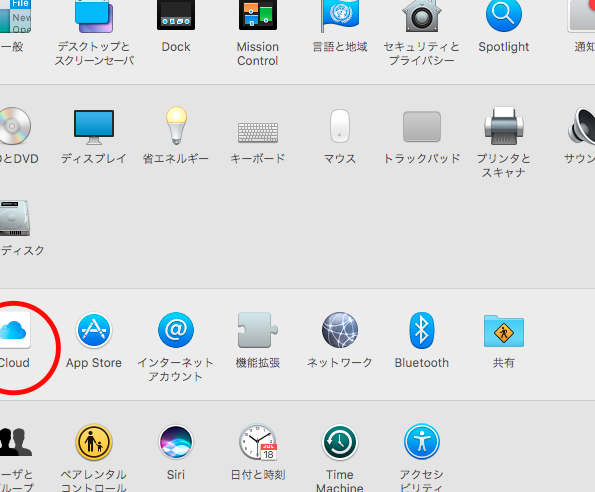Open CDs & DVDs preferences
This screenshot has height=492, width=595.
pyautogui.click(x=15, y=126)
